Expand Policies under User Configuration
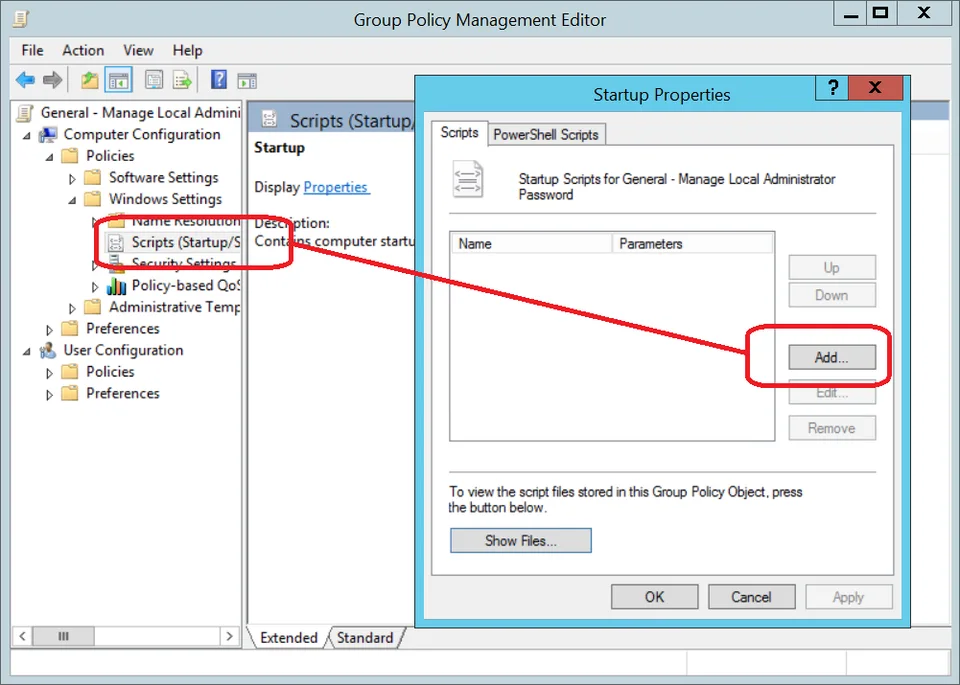This screenshot has height=685, width=960. click(x=50, y=373)
